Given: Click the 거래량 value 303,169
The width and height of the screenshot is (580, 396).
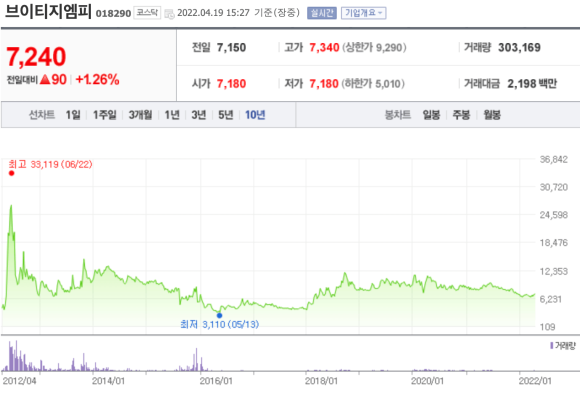Looking at the screenshot, I should tap(519, 48).
